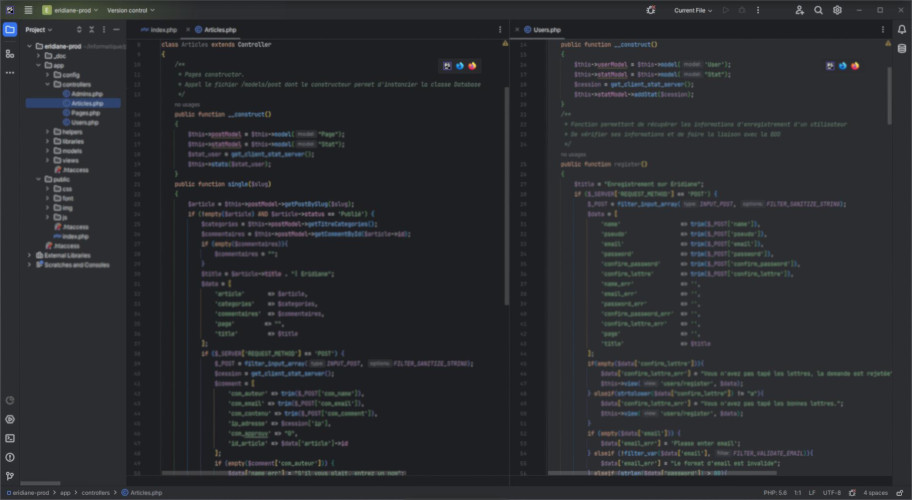Collapse the controllers folder
Image resolution: width=912 pixels, height=500 pixels.
(46, 84)
